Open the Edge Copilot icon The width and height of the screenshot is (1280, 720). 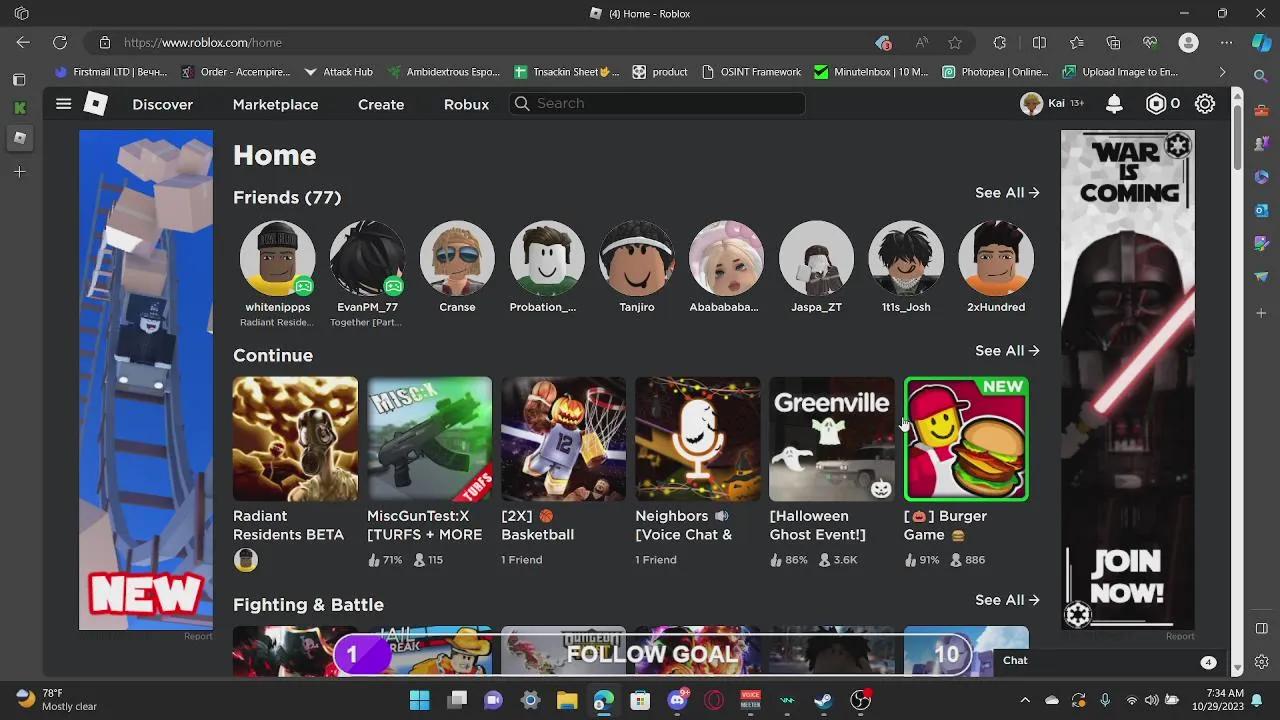[1262, 43]
